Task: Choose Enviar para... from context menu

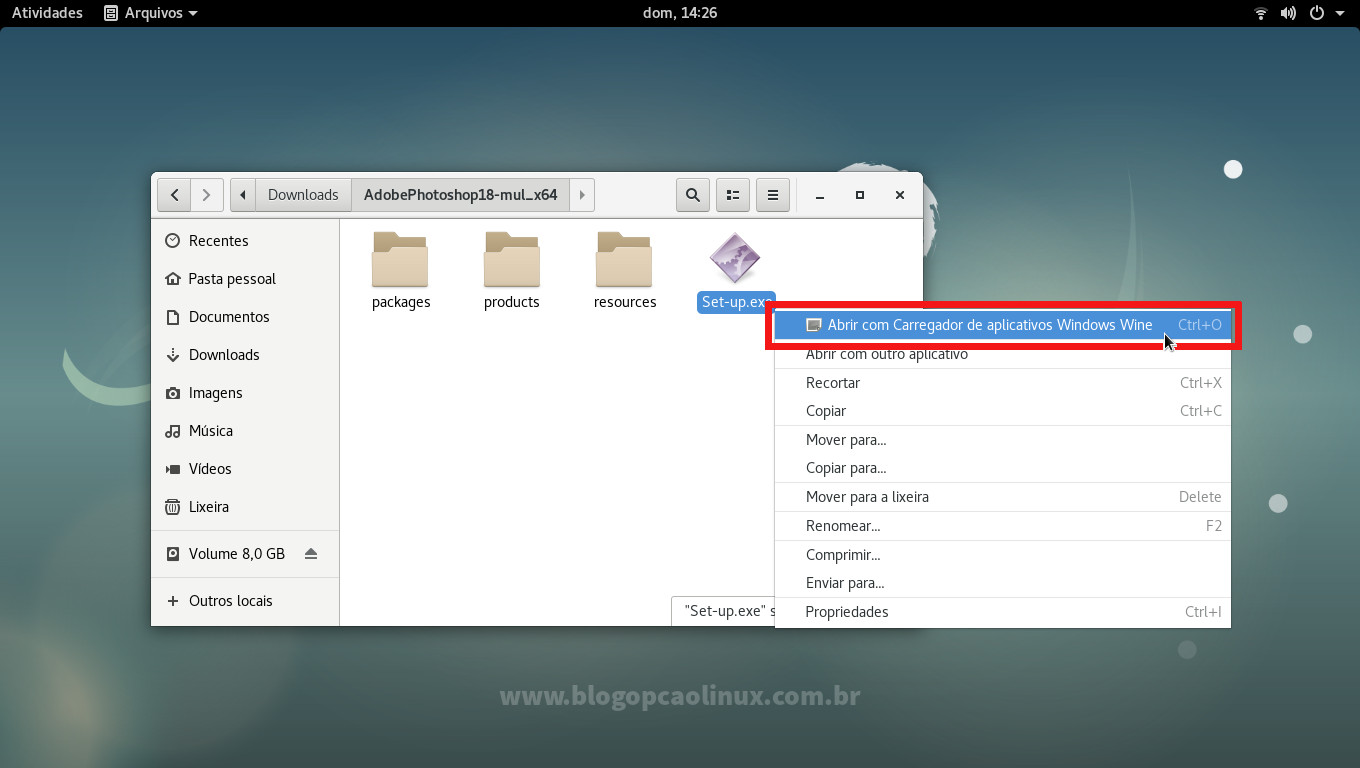Action: click(x=1003, y=583)
